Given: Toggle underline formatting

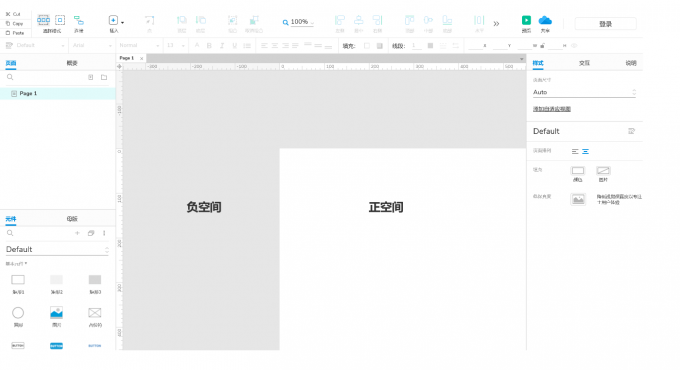Looking at the screenshot, I should pos(235,46).
